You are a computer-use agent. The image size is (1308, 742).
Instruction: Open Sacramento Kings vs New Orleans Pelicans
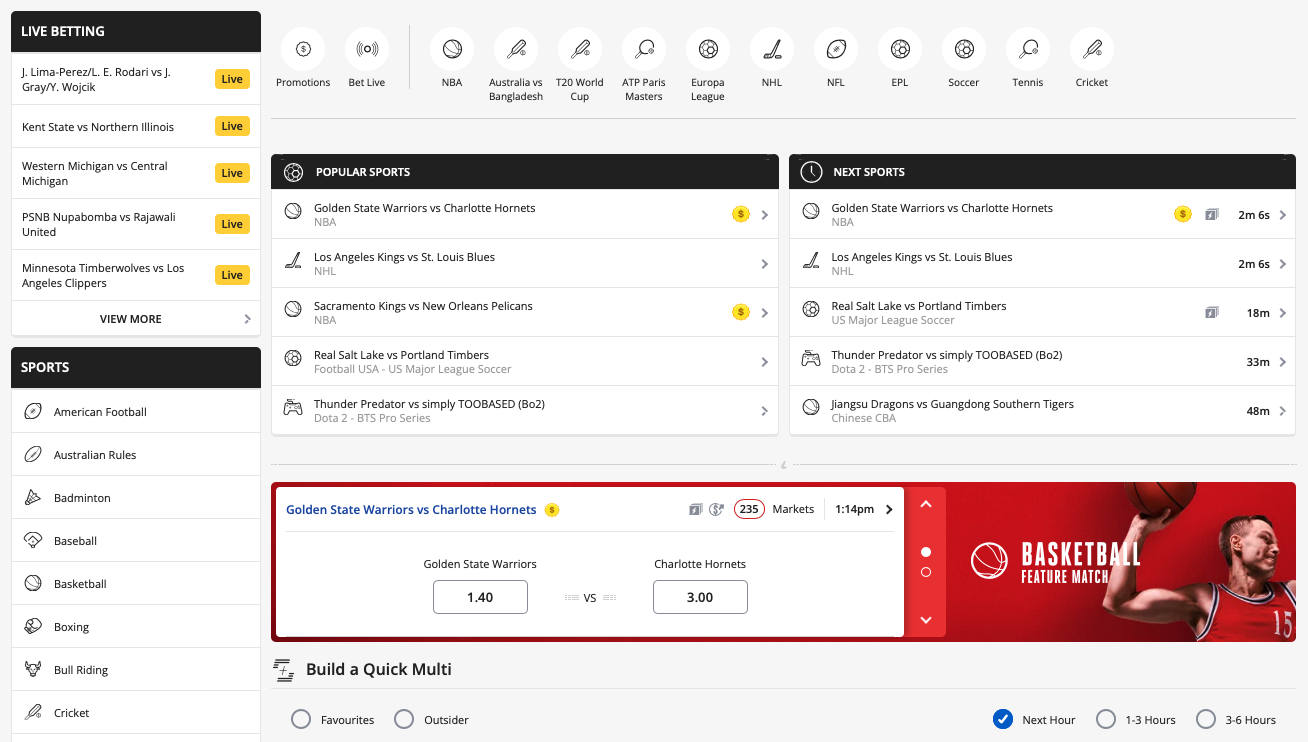[525, 312]
